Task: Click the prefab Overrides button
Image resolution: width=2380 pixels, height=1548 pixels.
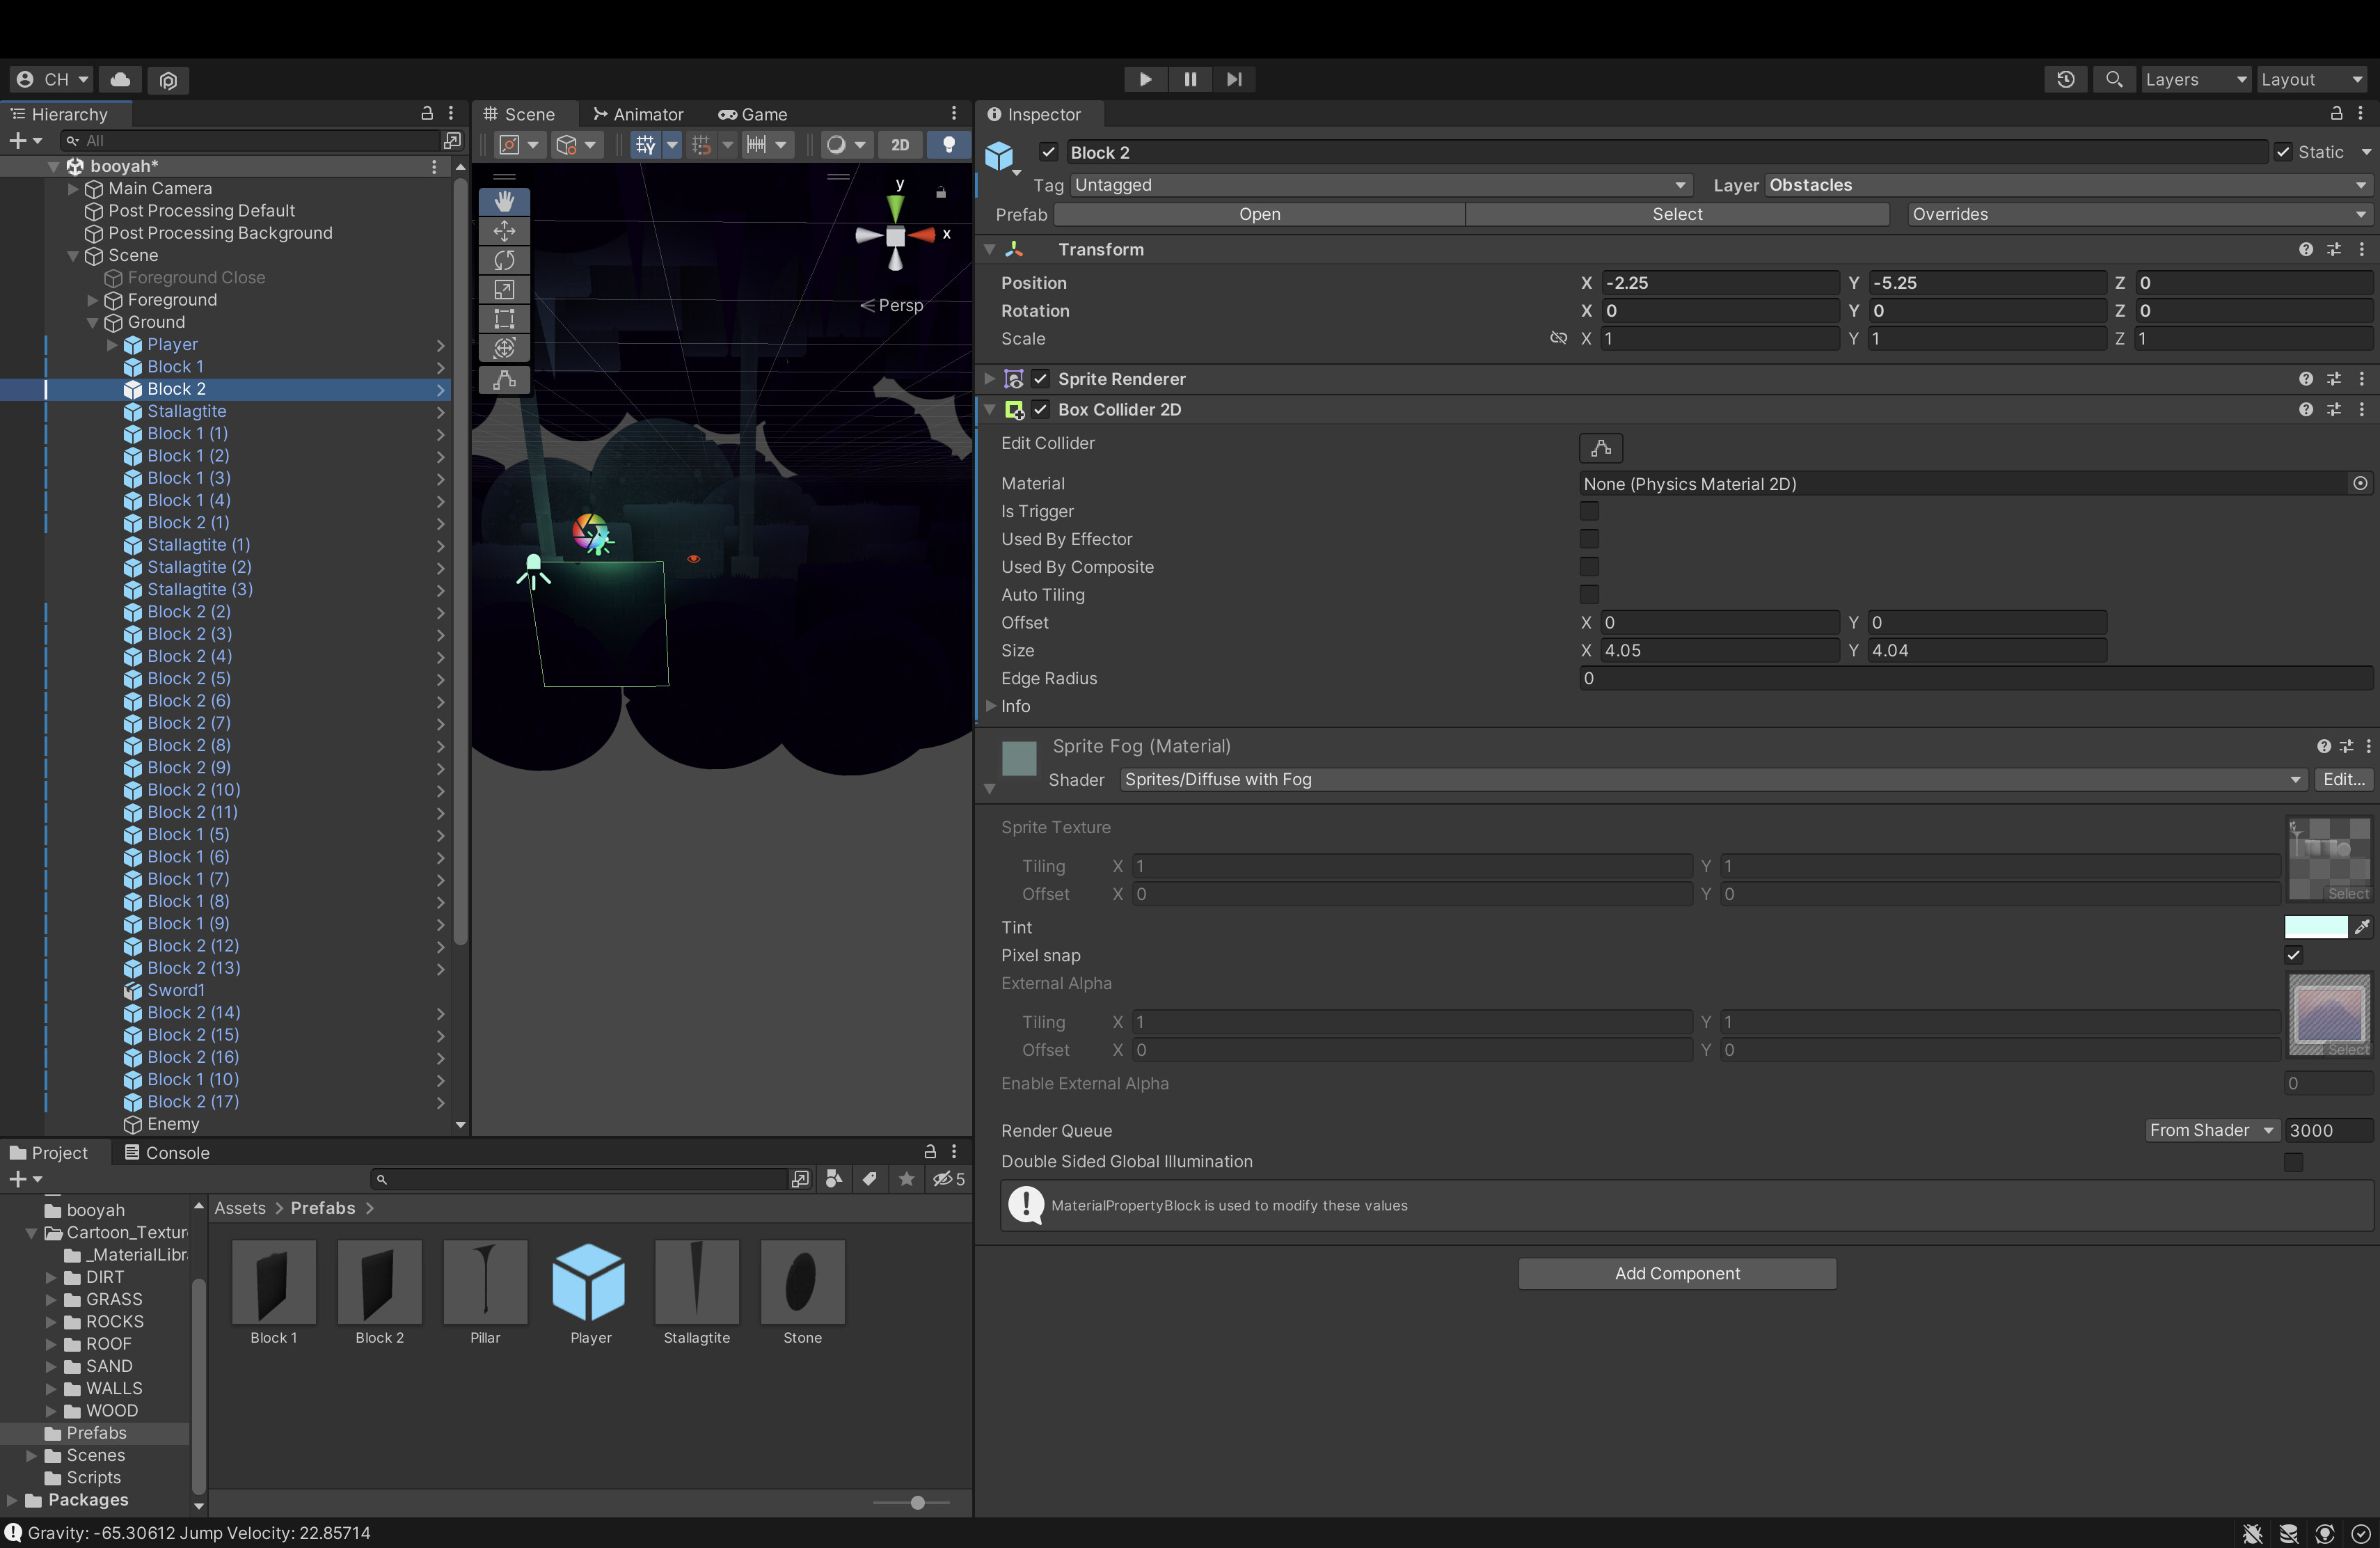Action: point(2138,214)
